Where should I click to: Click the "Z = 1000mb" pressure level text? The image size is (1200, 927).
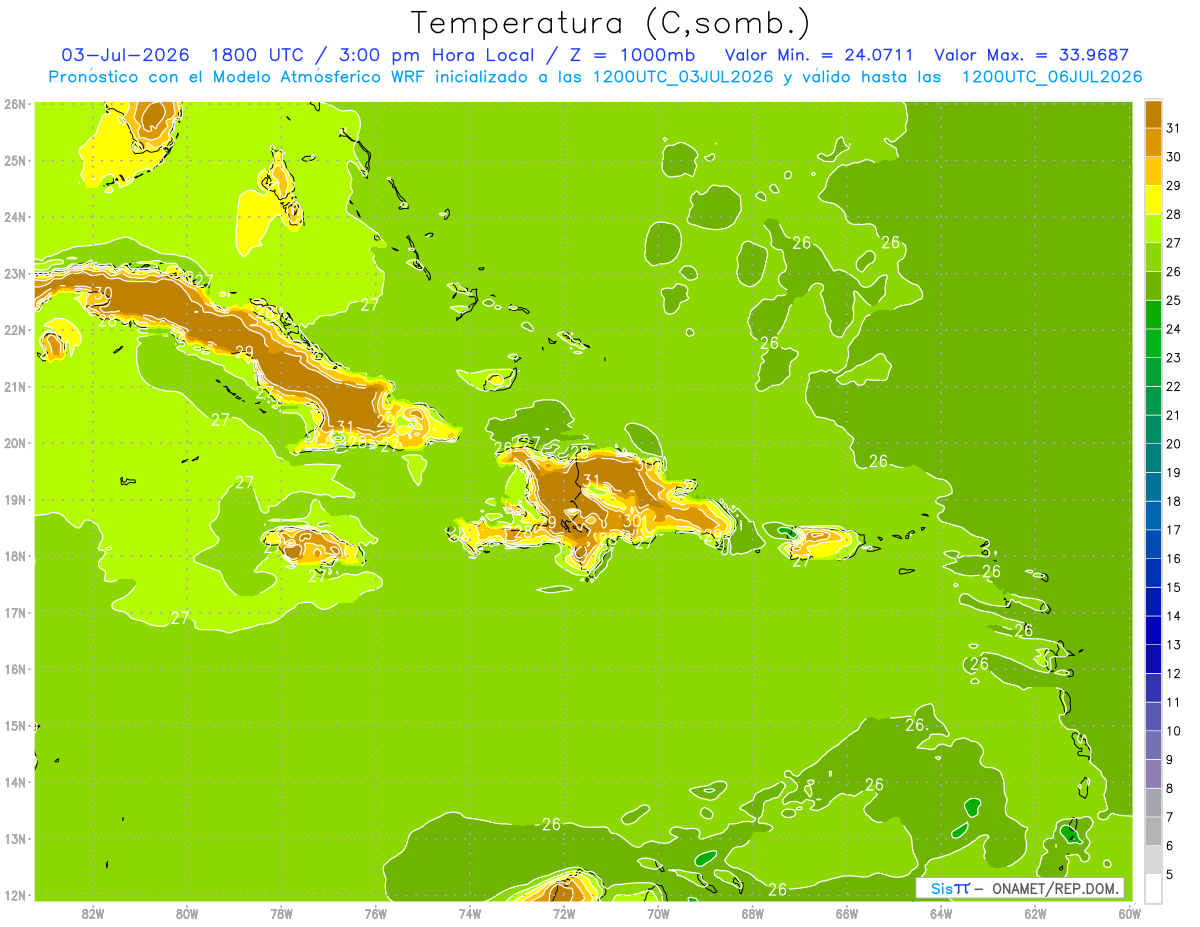632,55
